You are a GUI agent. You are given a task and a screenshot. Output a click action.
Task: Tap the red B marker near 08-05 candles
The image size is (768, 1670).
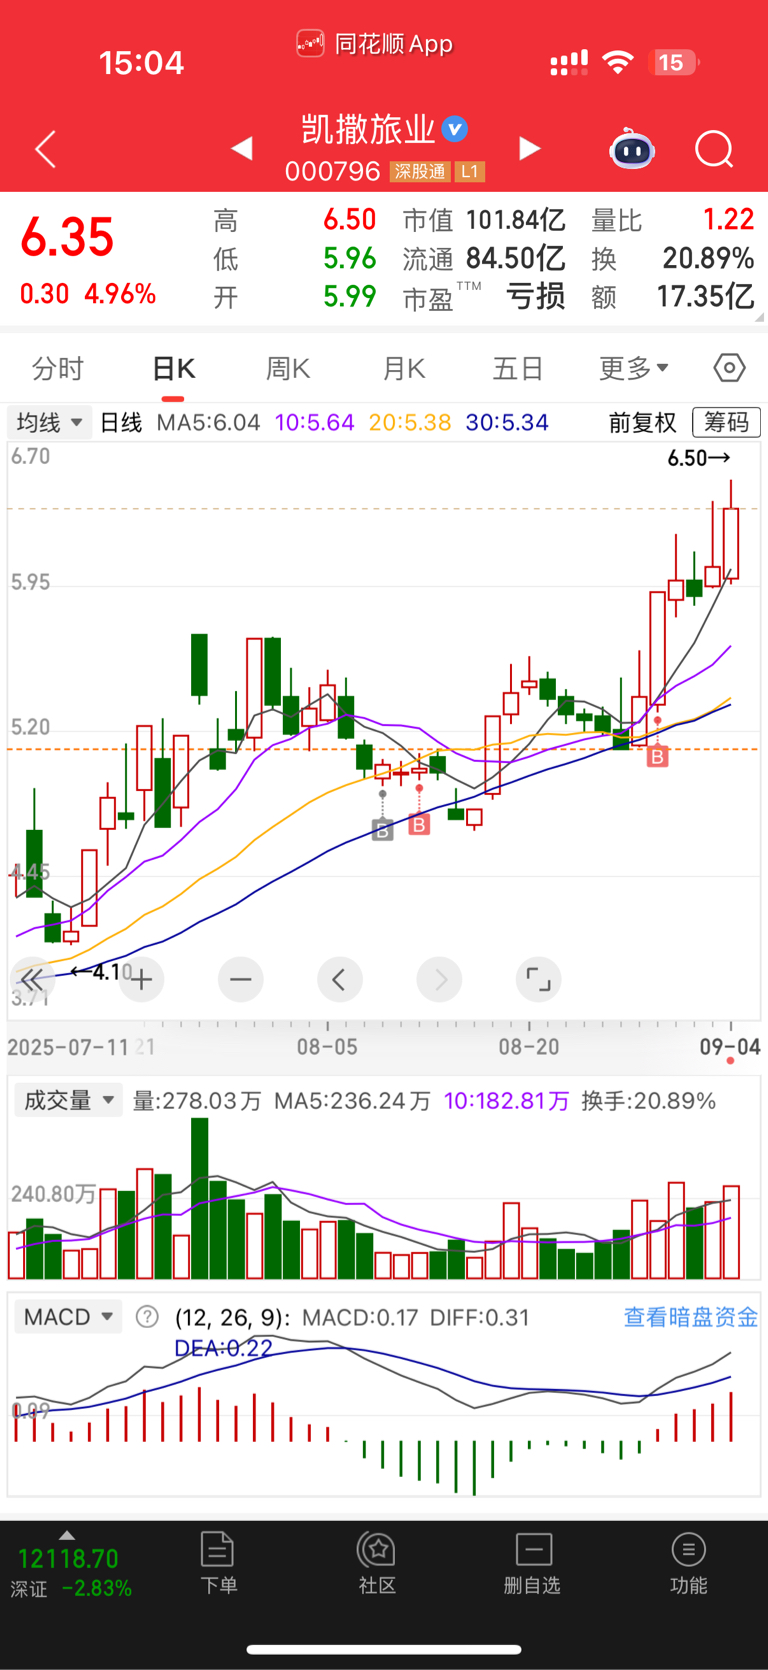point(419,825)
